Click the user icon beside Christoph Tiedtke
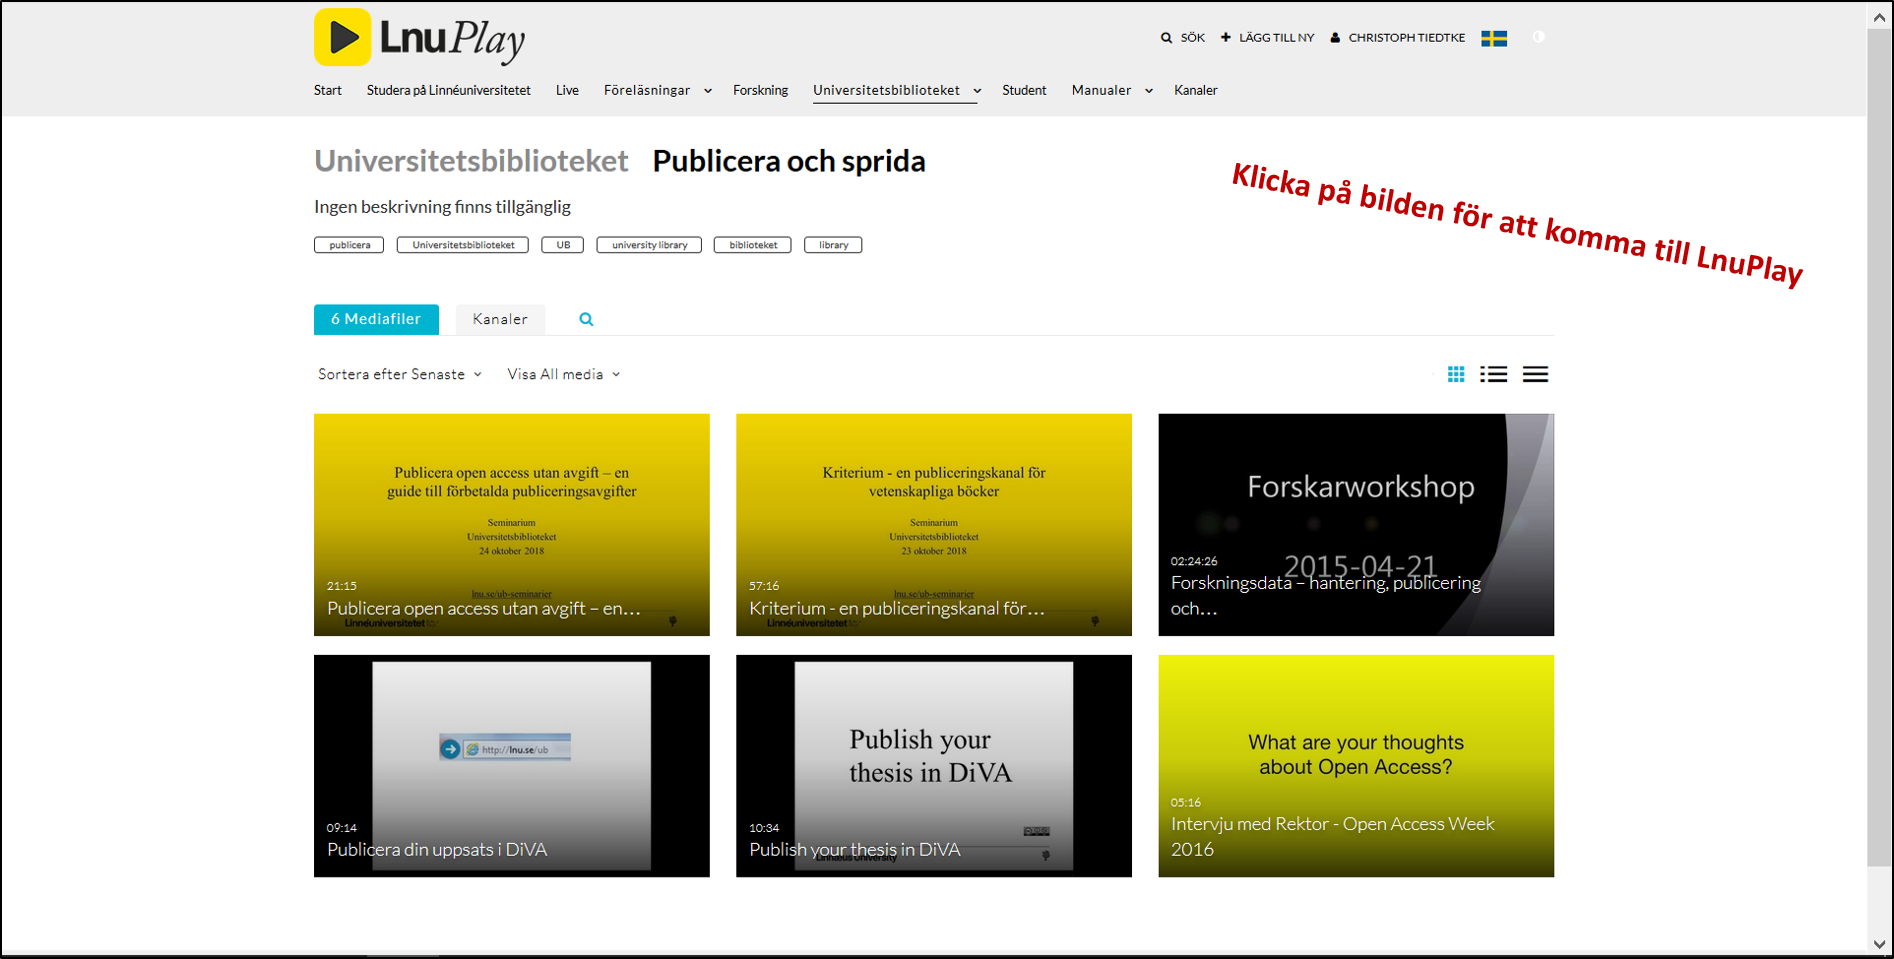 pos(1335,38)
